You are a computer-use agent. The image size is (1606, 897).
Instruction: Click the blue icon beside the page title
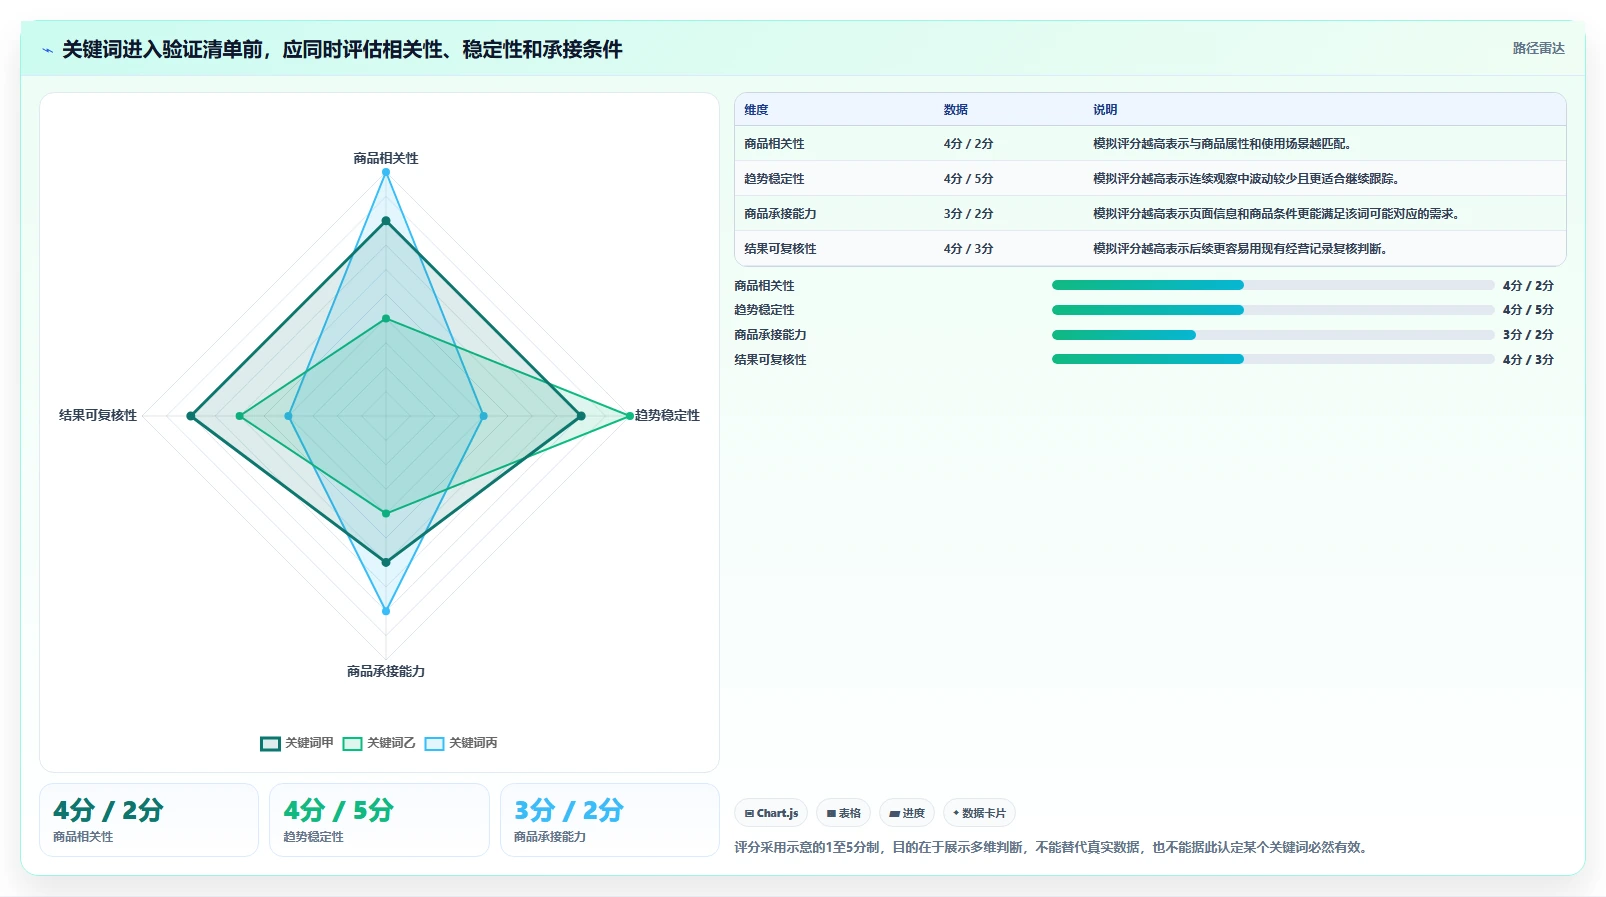pyautogui.click(x=47, y=50)
